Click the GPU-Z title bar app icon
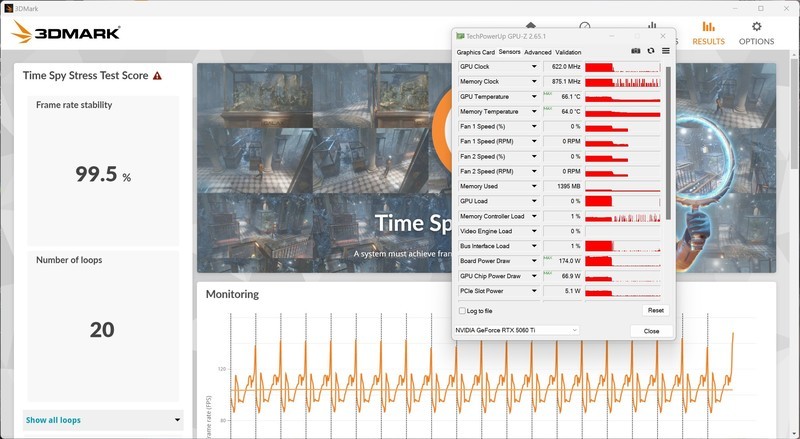Viewport: 800px width, 439px height. click(460, 36)
